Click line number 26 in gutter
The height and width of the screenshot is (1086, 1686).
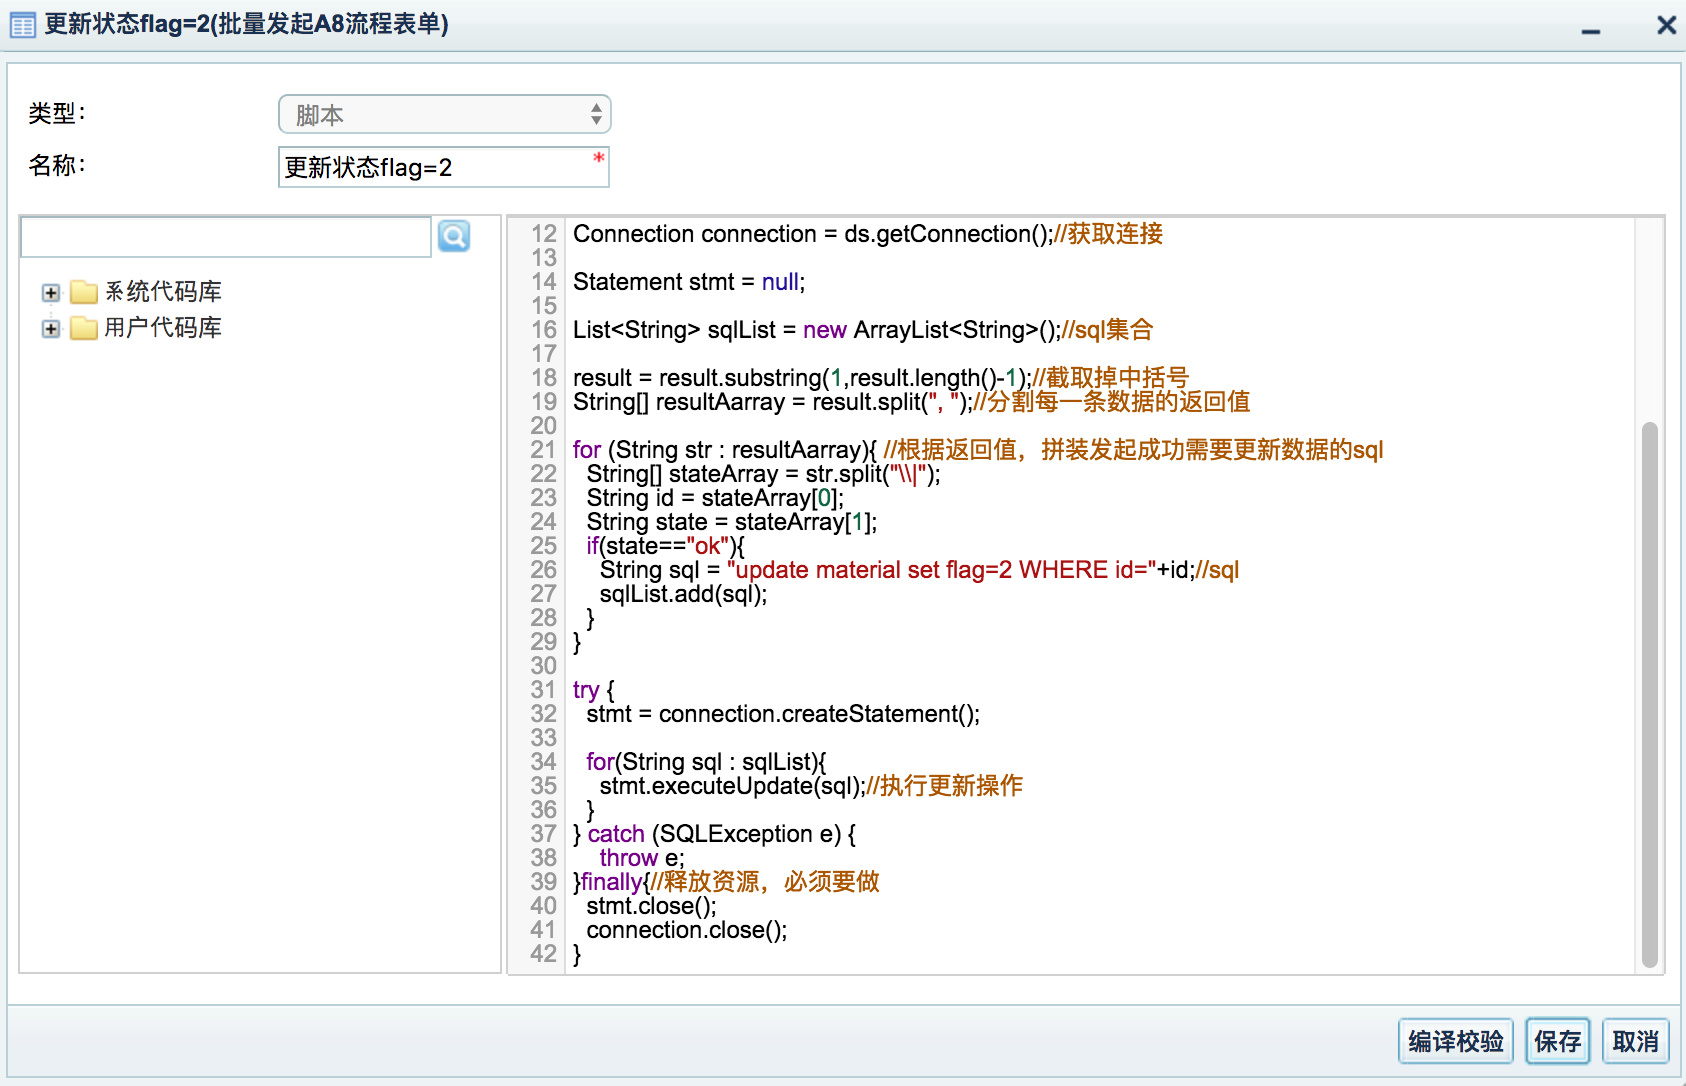(543, 570)
